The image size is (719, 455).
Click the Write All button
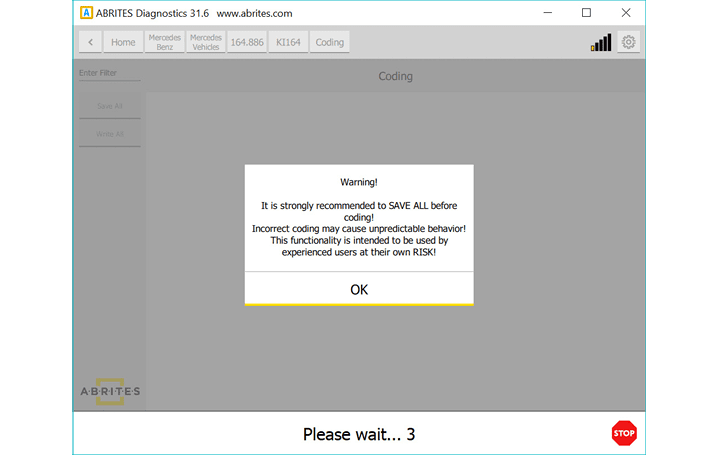110,134
